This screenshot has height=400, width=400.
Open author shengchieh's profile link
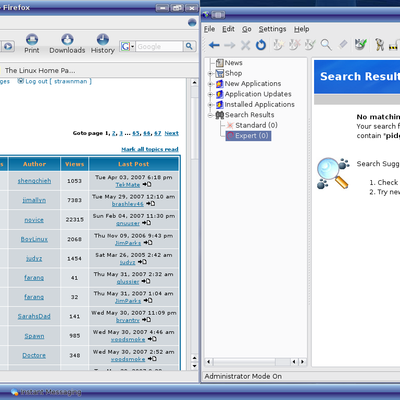pyautogui.click(x=34, y=181)
